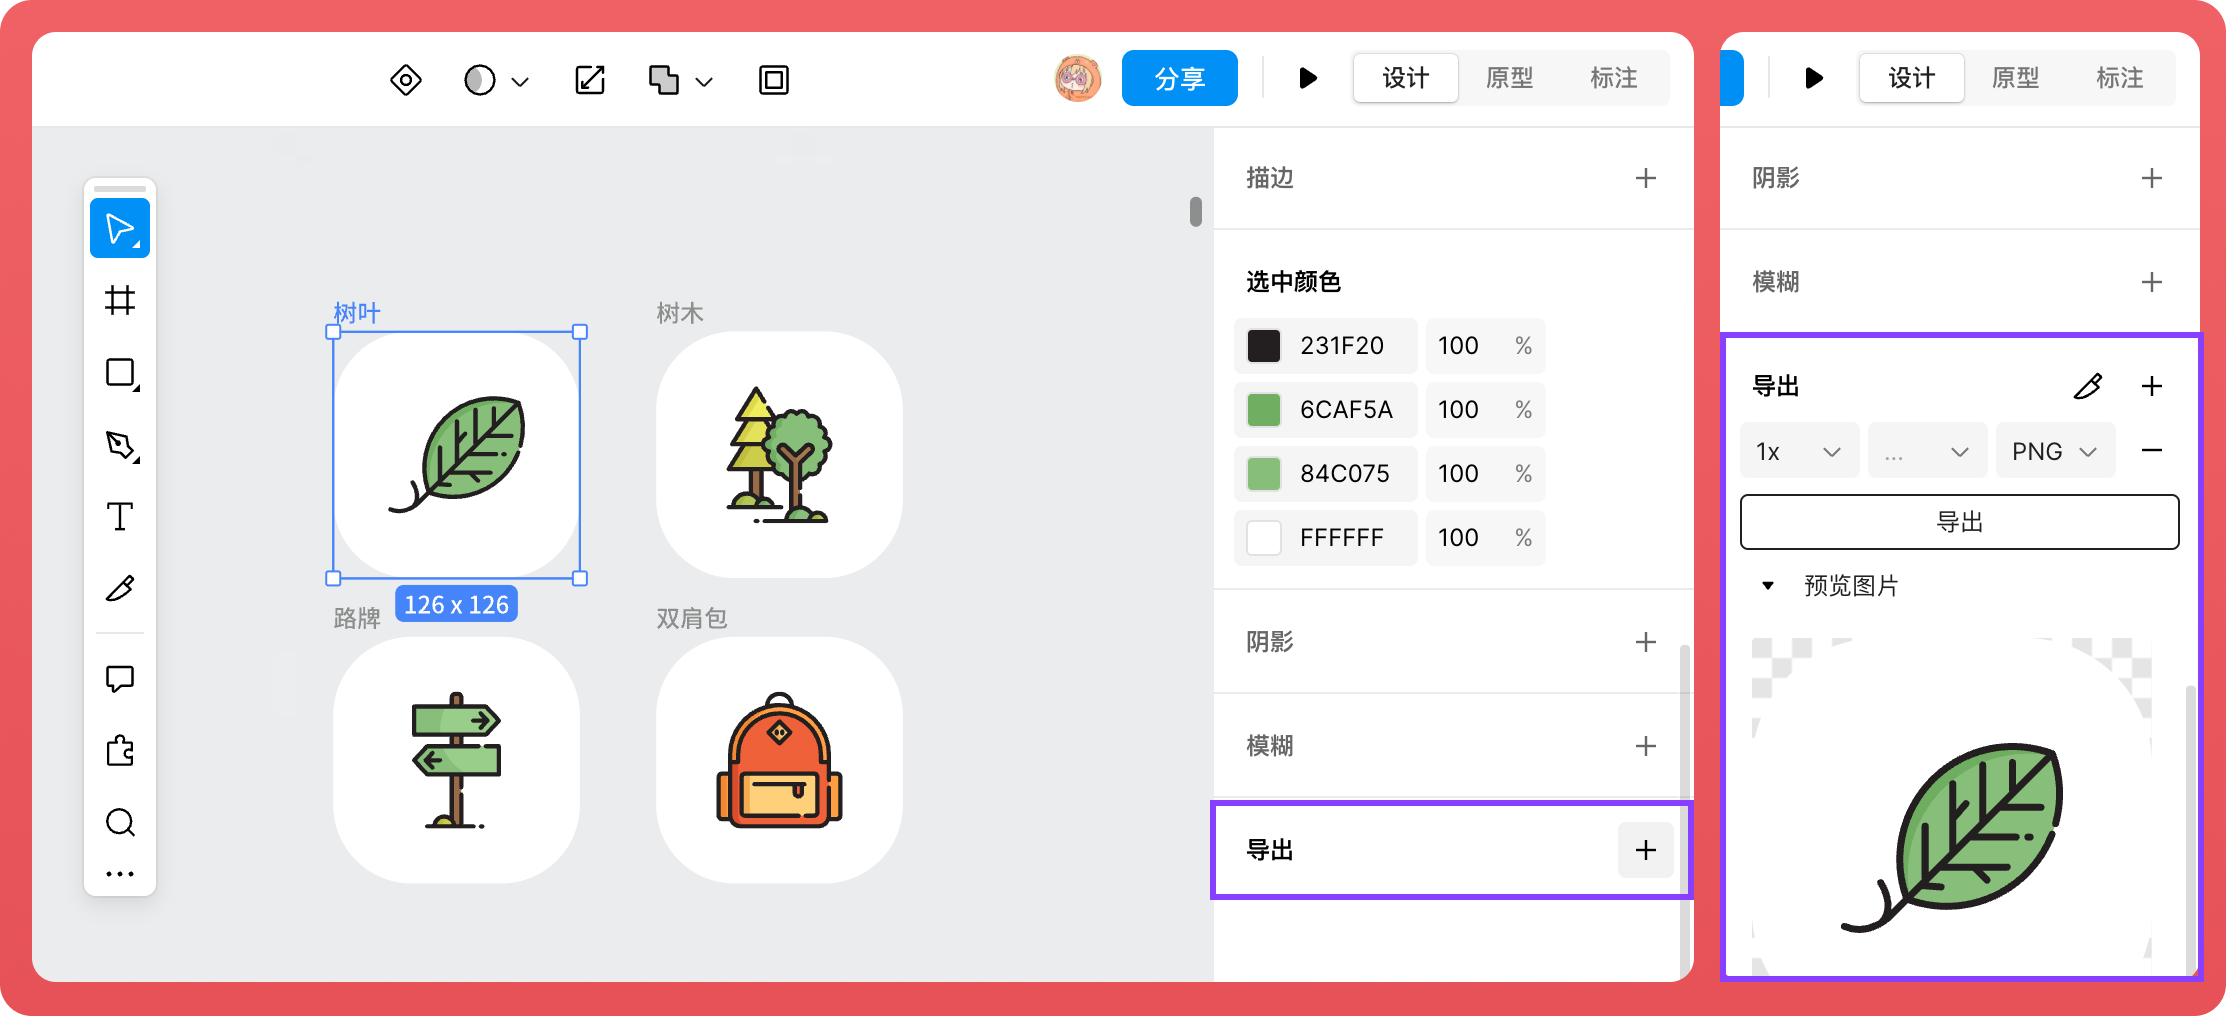Click the outlined 导出 export button

click(x=1959, y=522)
